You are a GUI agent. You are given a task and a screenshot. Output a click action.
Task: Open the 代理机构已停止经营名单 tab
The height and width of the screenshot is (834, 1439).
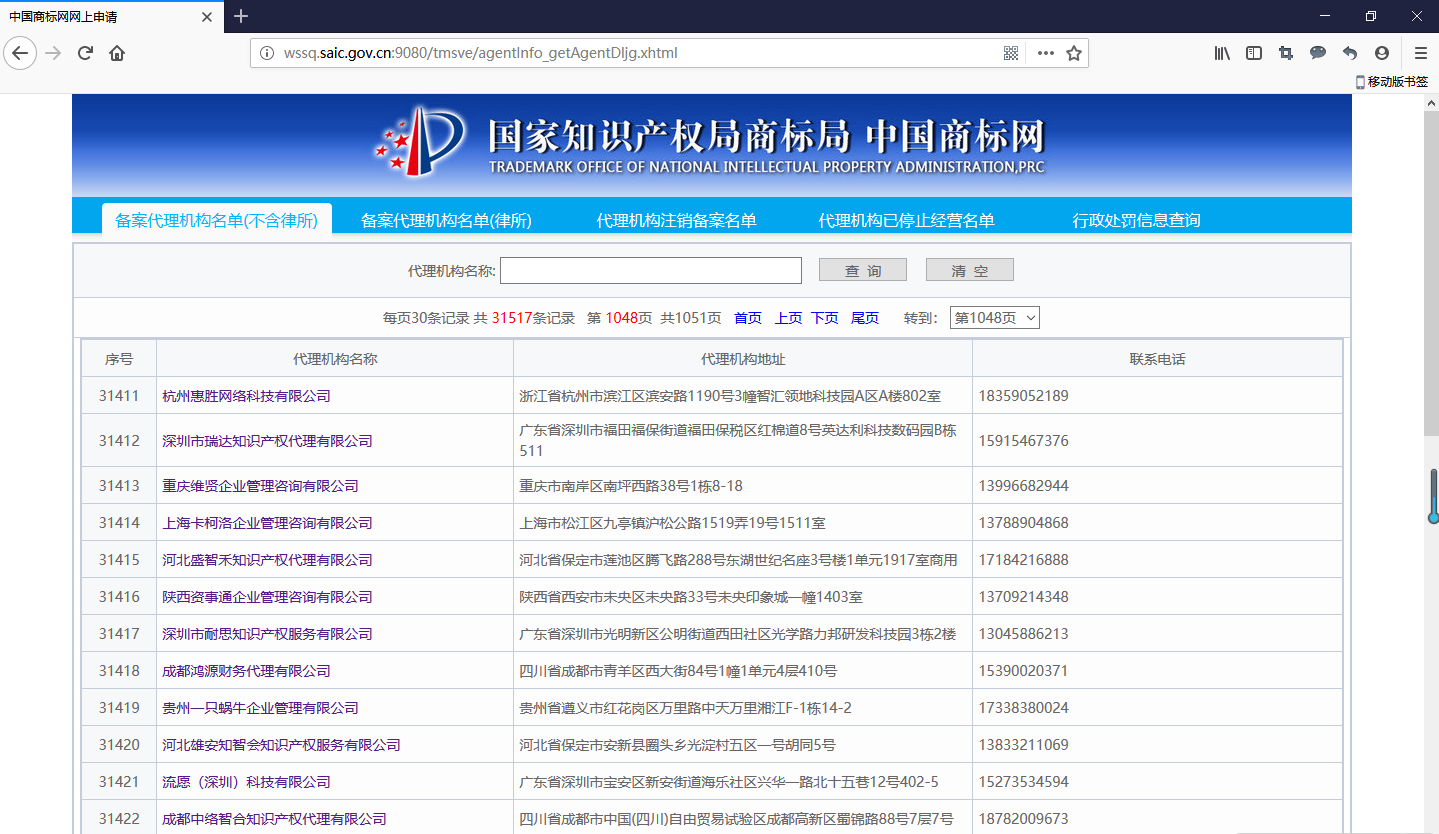906,220
